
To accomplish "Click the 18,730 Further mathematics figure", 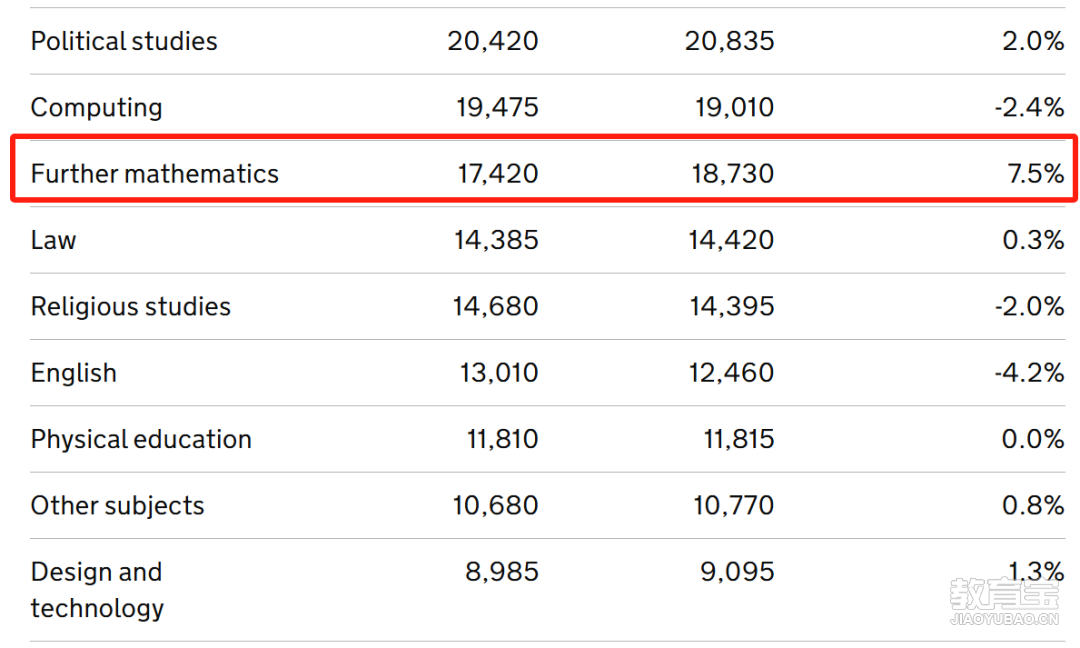I will pos(733,174).
